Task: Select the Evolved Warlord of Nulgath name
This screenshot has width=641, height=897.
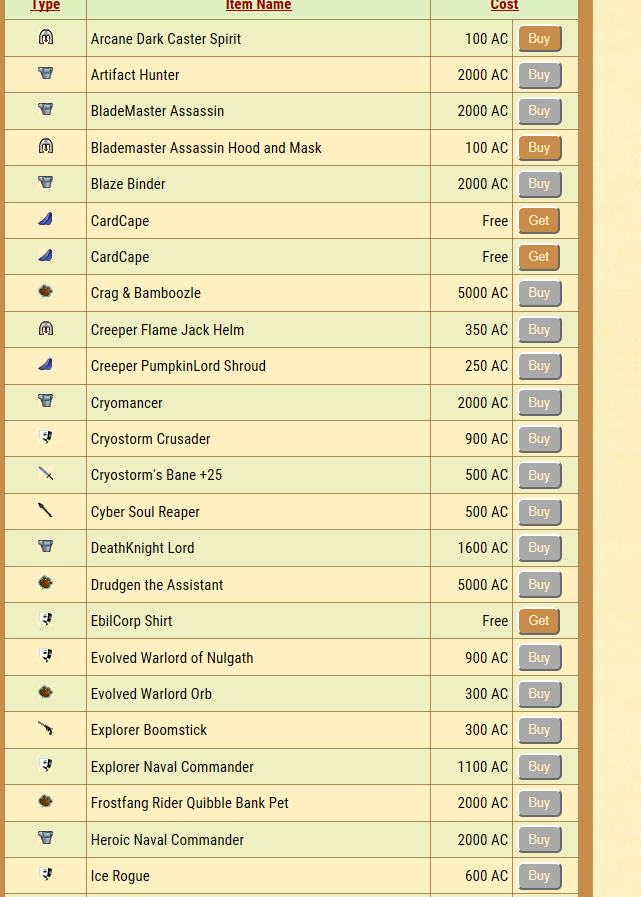Action: [x=172, y=658]
